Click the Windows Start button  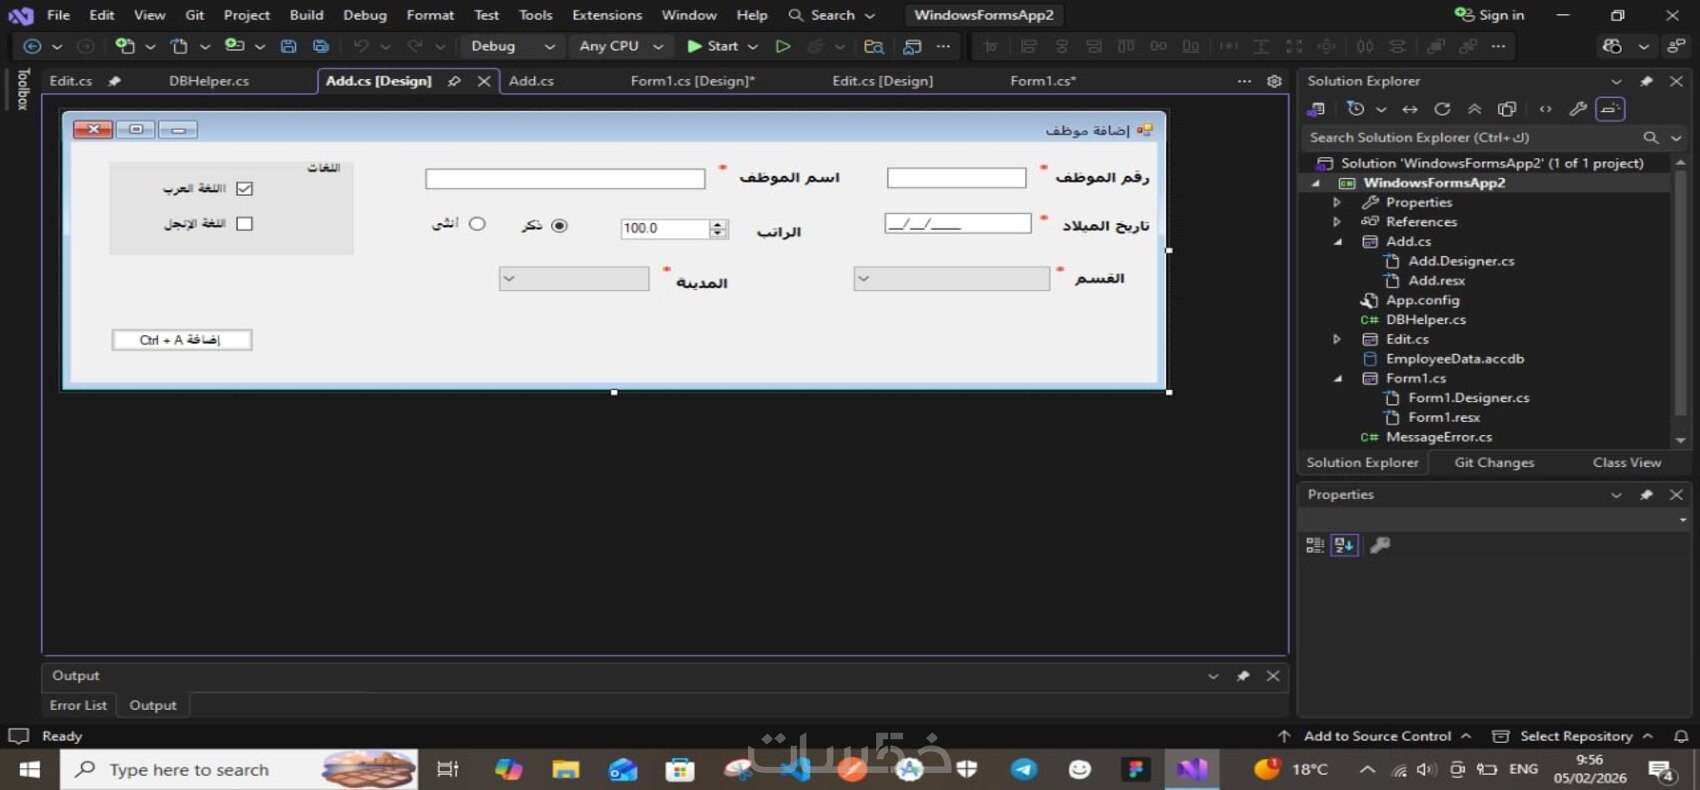pyautogui.click(x=29, y=769)
